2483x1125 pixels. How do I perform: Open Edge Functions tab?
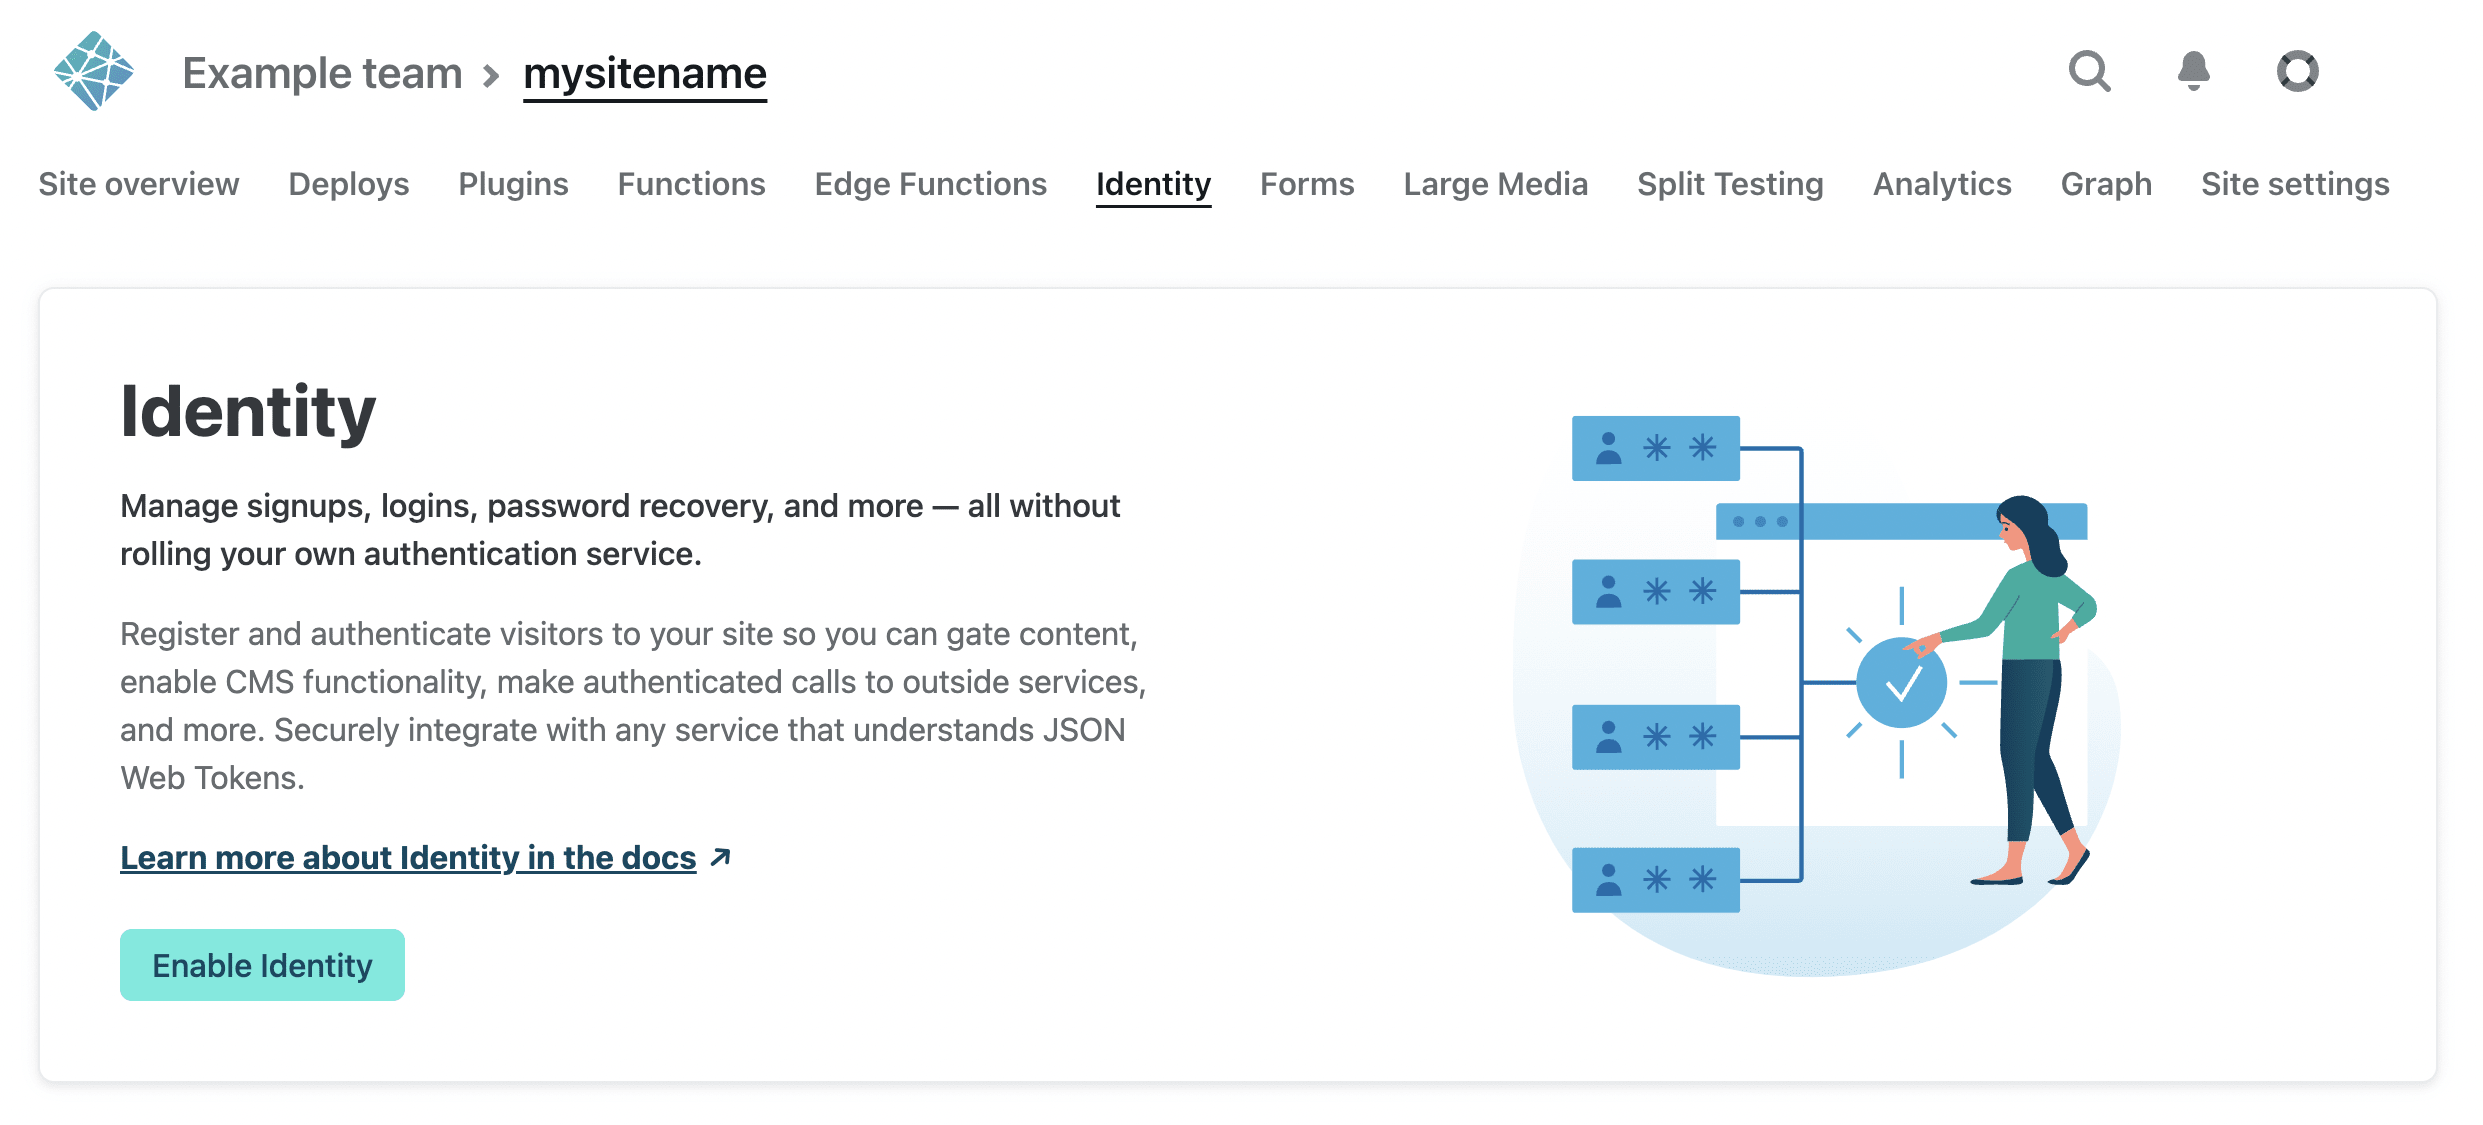[x=930, y=184]
